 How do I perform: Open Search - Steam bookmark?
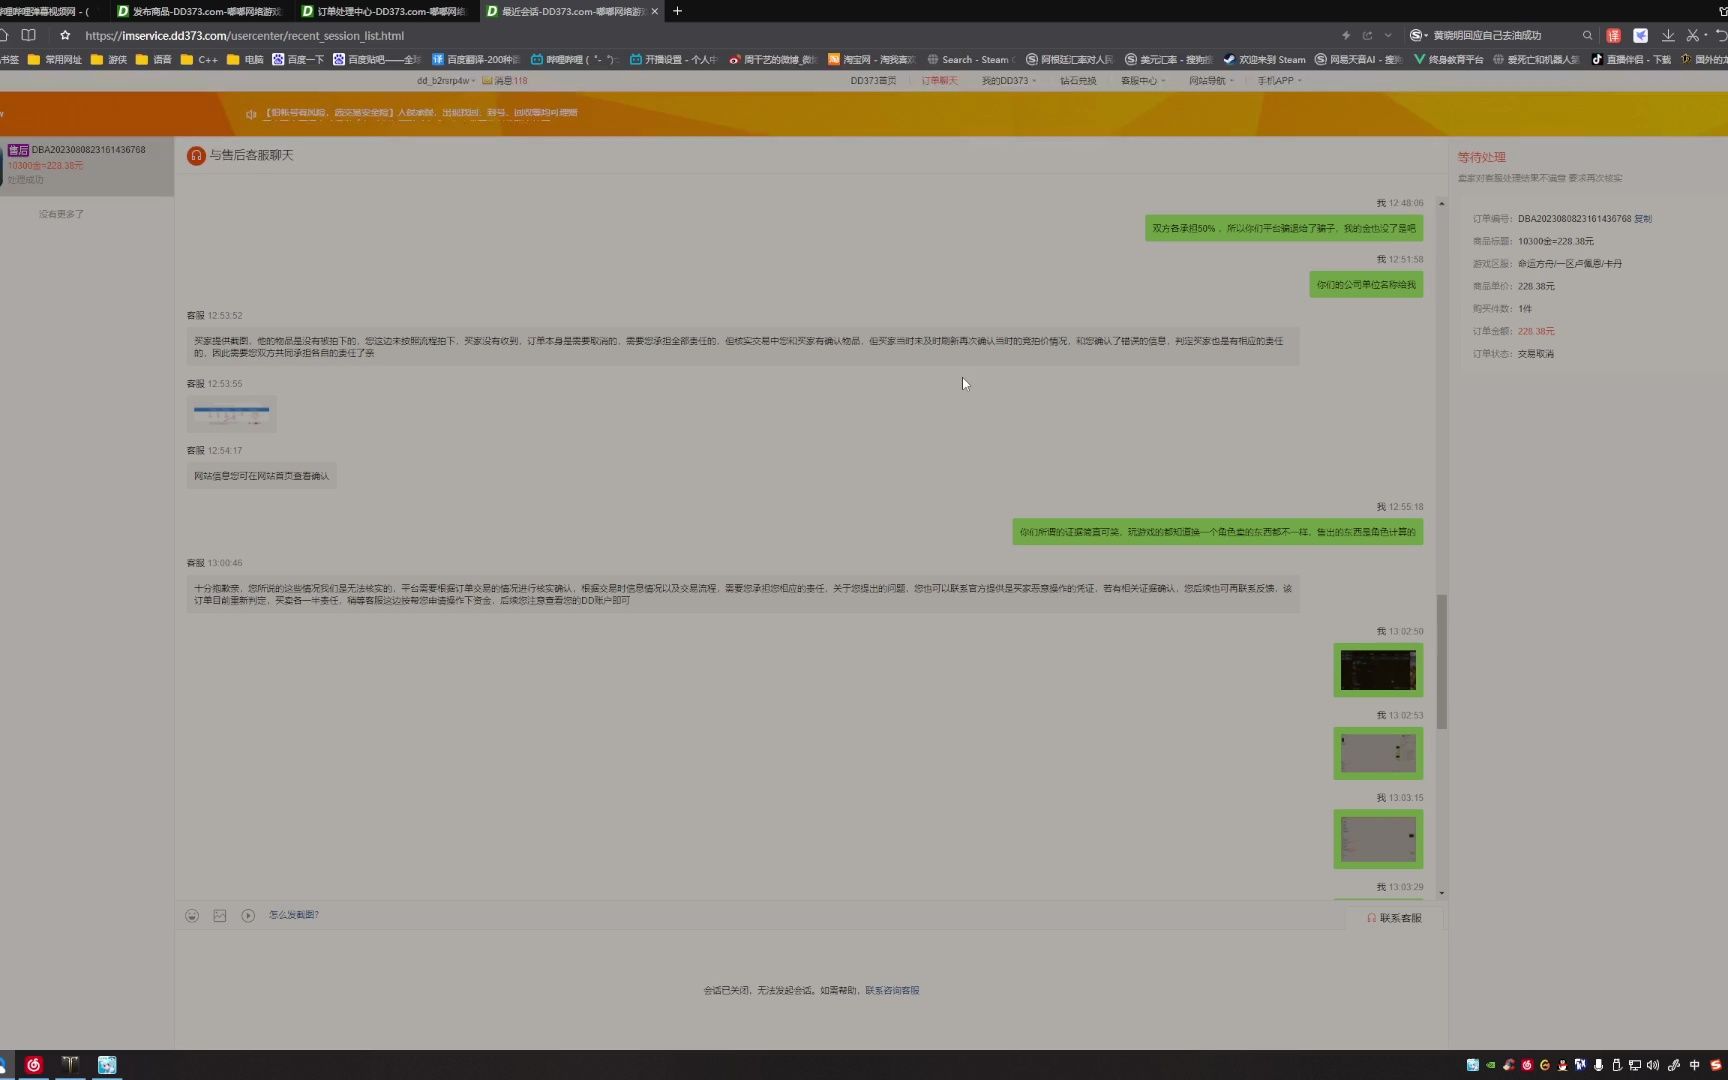point(969,60)
